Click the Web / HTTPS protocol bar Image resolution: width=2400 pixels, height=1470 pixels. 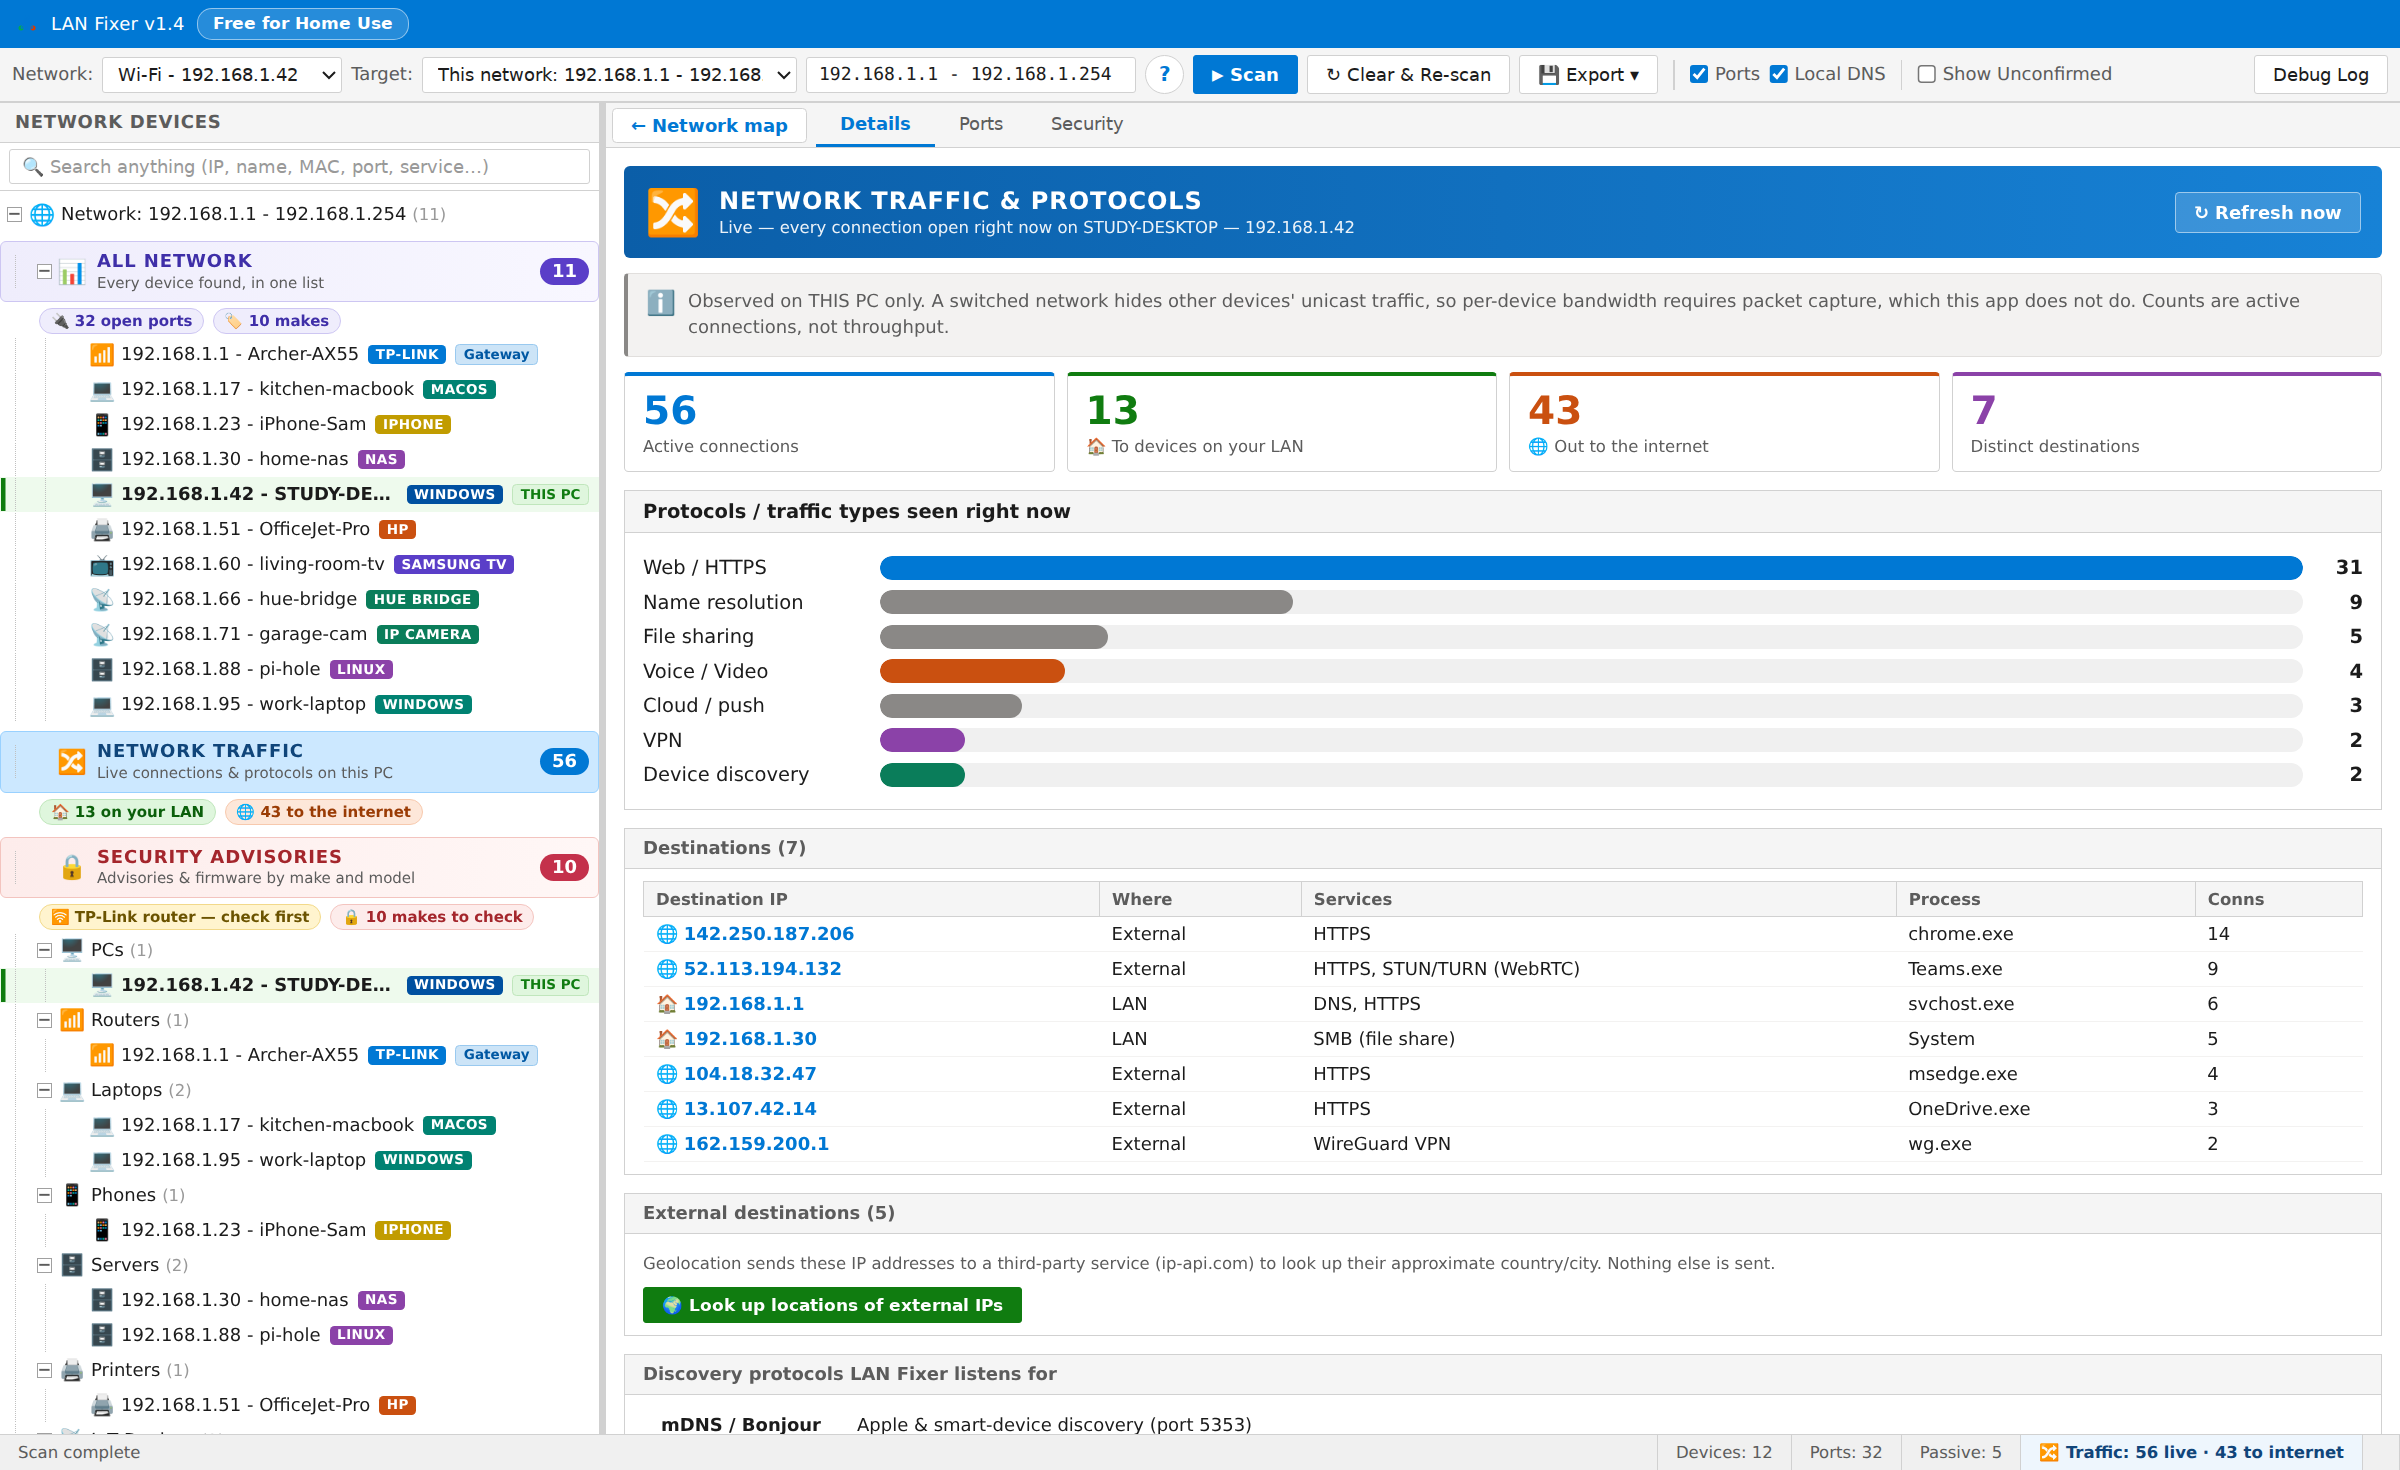[1591, 568]
